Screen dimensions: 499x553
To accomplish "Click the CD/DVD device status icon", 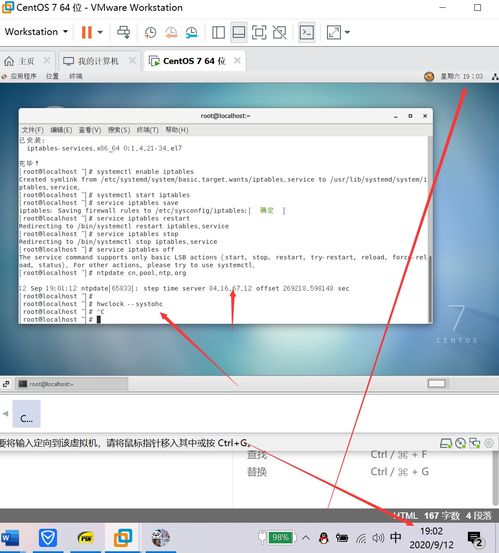I will 460,443.
